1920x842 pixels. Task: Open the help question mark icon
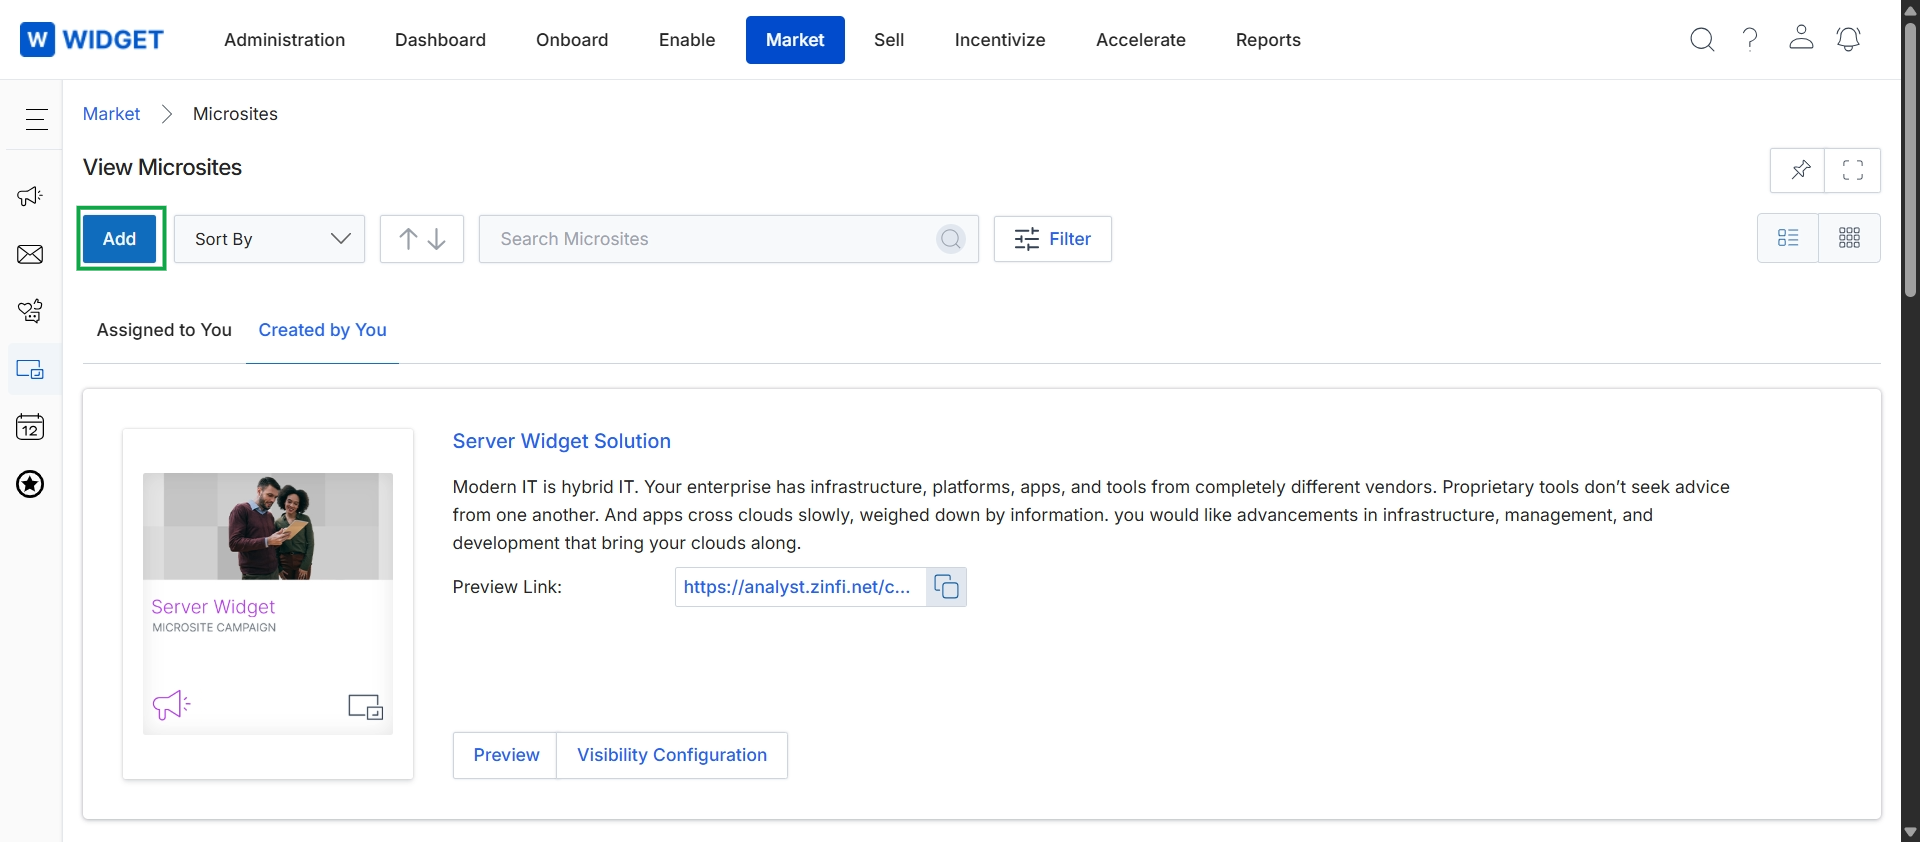pyautogui.click(x=1750, y=40)
